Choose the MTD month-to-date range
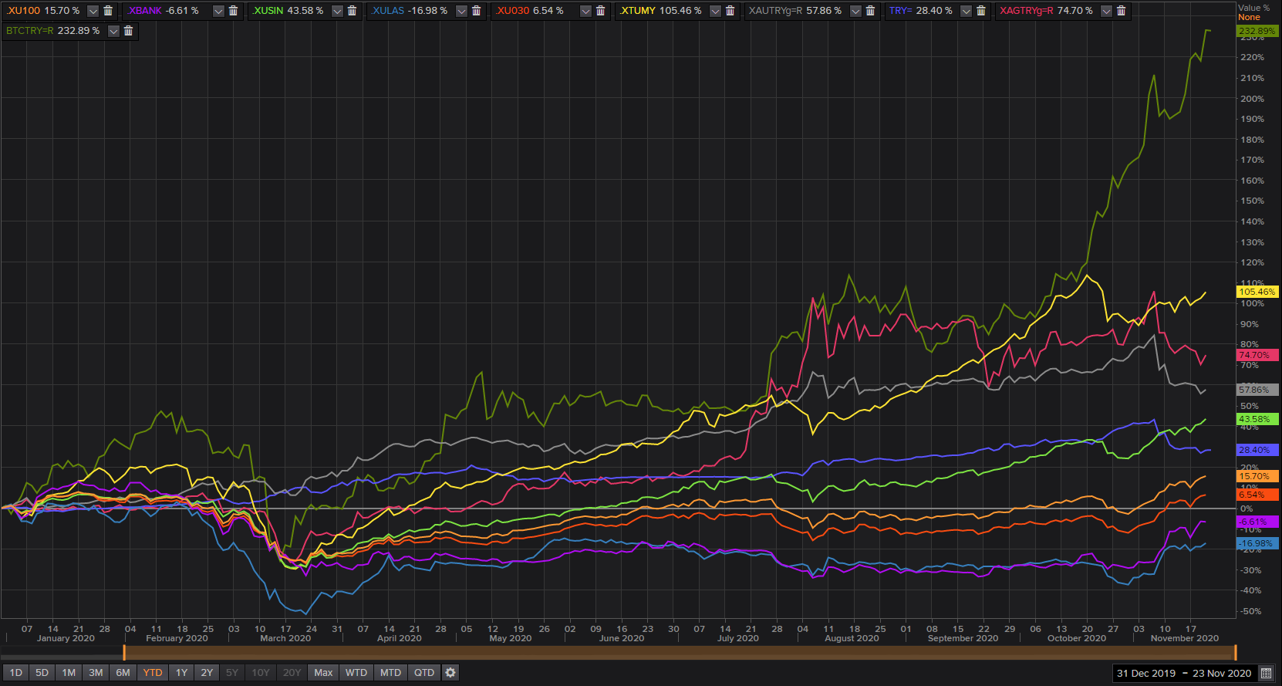 390,673
